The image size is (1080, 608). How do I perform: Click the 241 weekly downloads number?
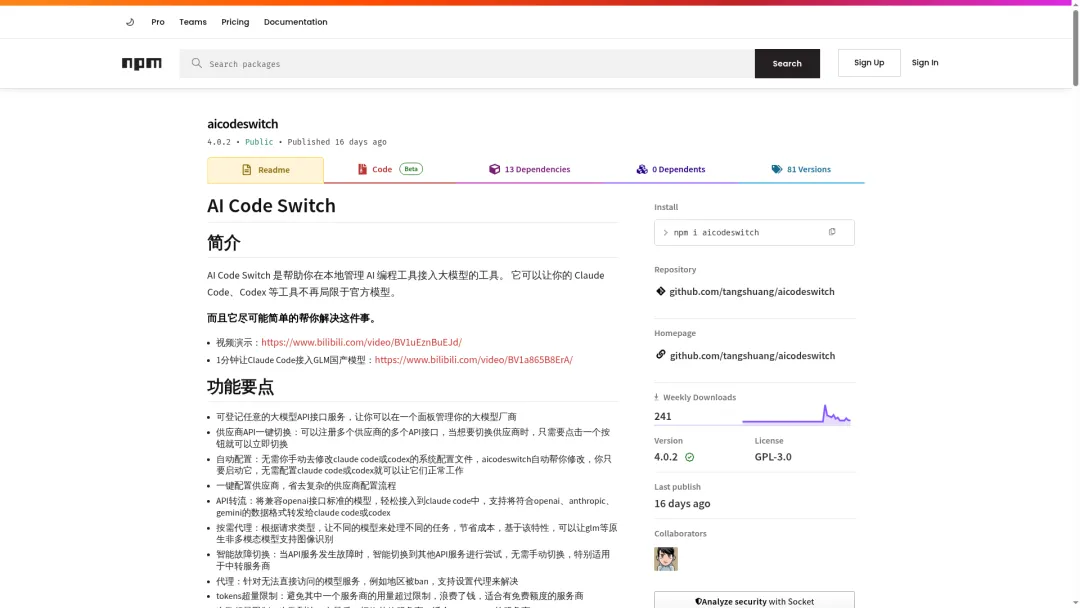[x=663, y=416]
